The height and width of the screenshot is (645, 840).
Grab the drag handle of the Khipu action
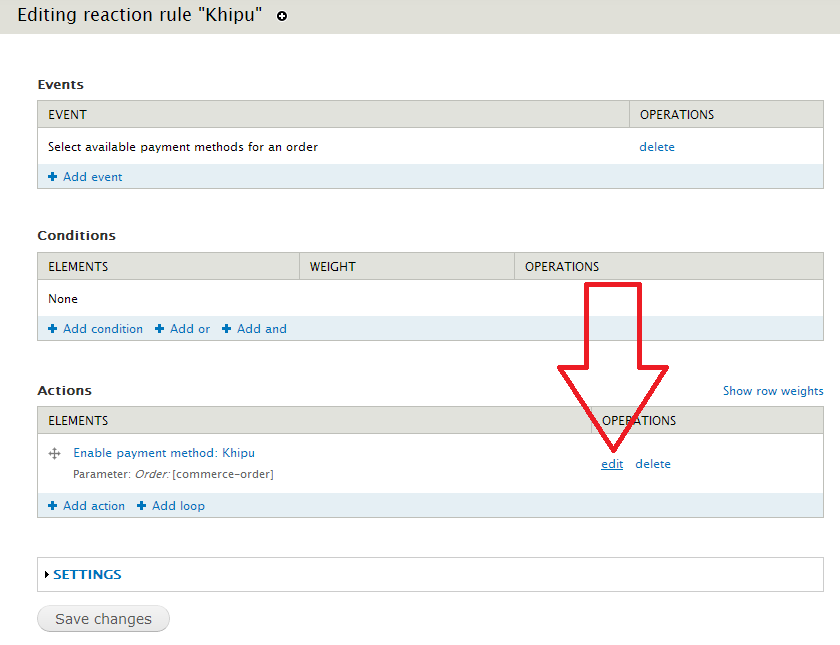click(x=55, y=453)
